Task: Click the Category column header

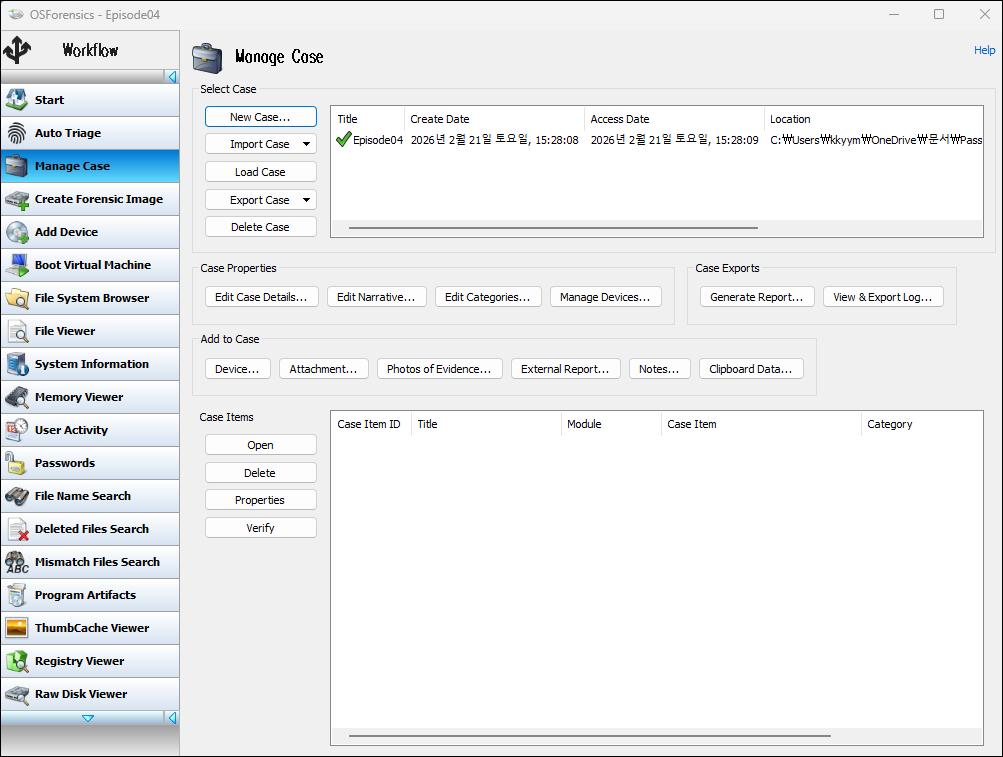Action: pos(921,424)
